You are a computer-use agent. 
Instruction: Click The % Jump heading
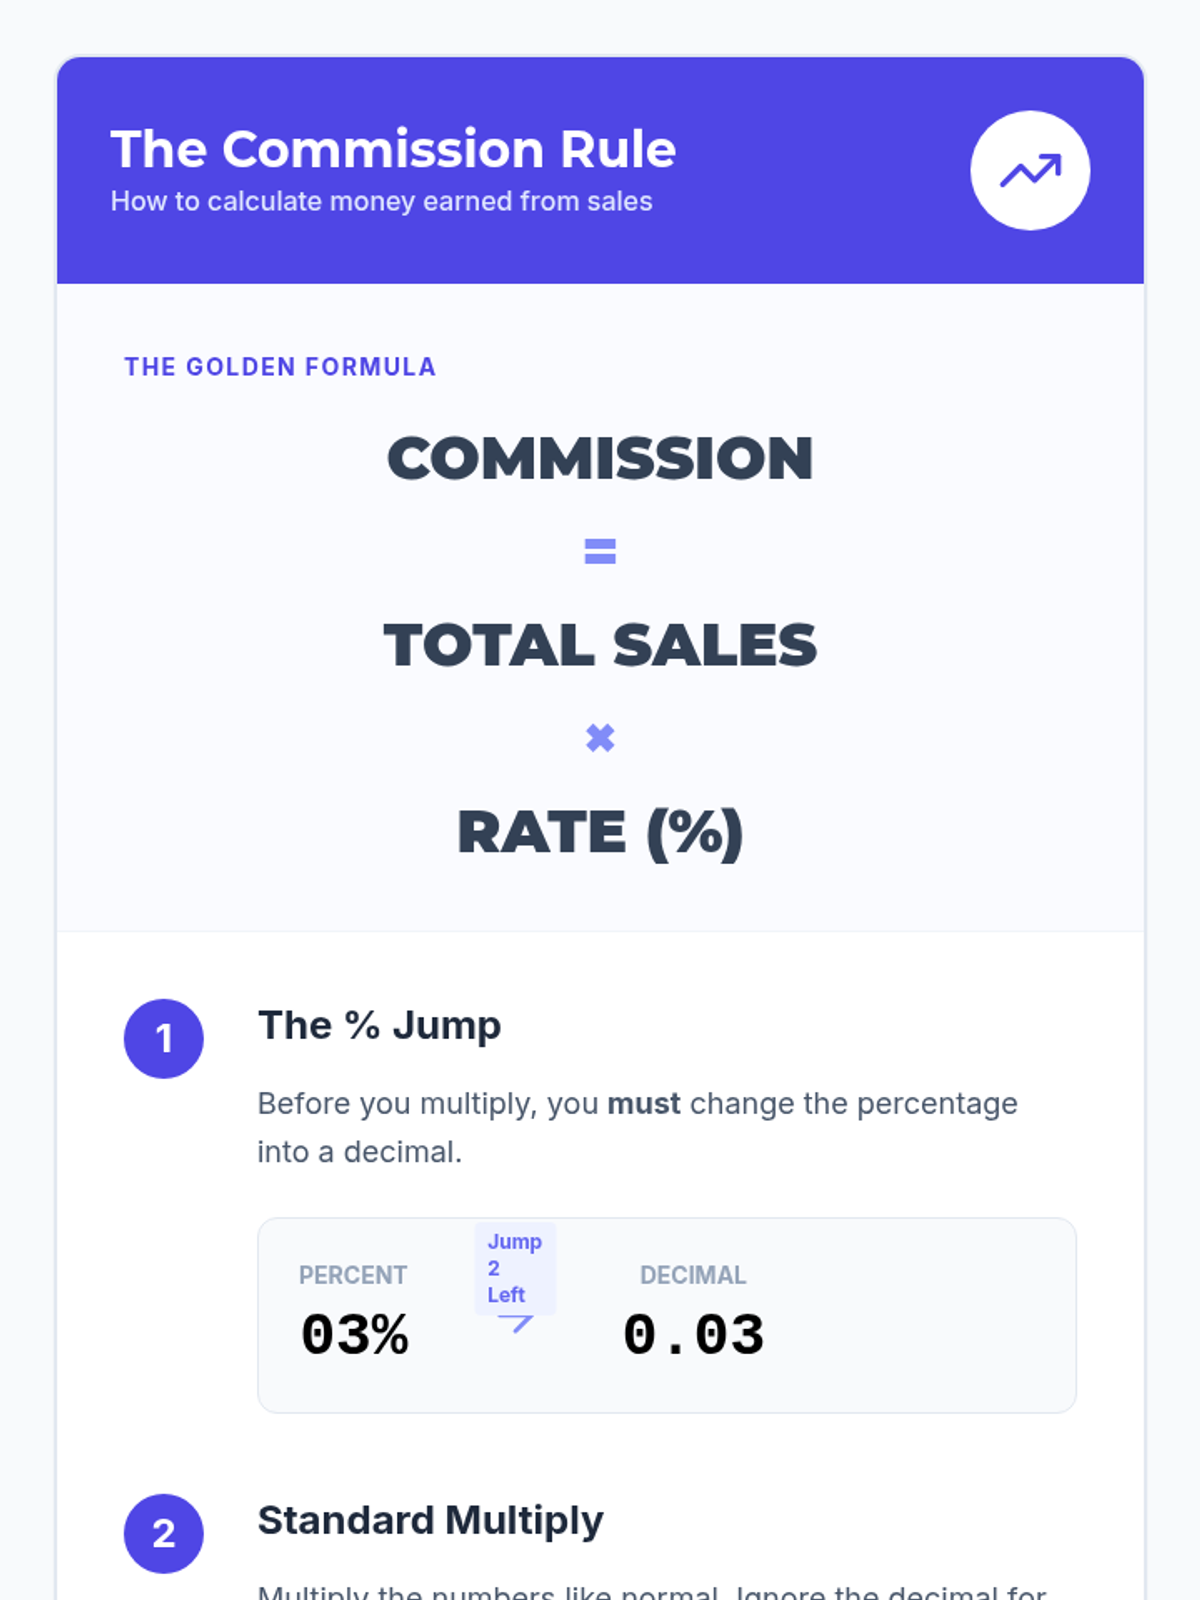coord(379,1026)
